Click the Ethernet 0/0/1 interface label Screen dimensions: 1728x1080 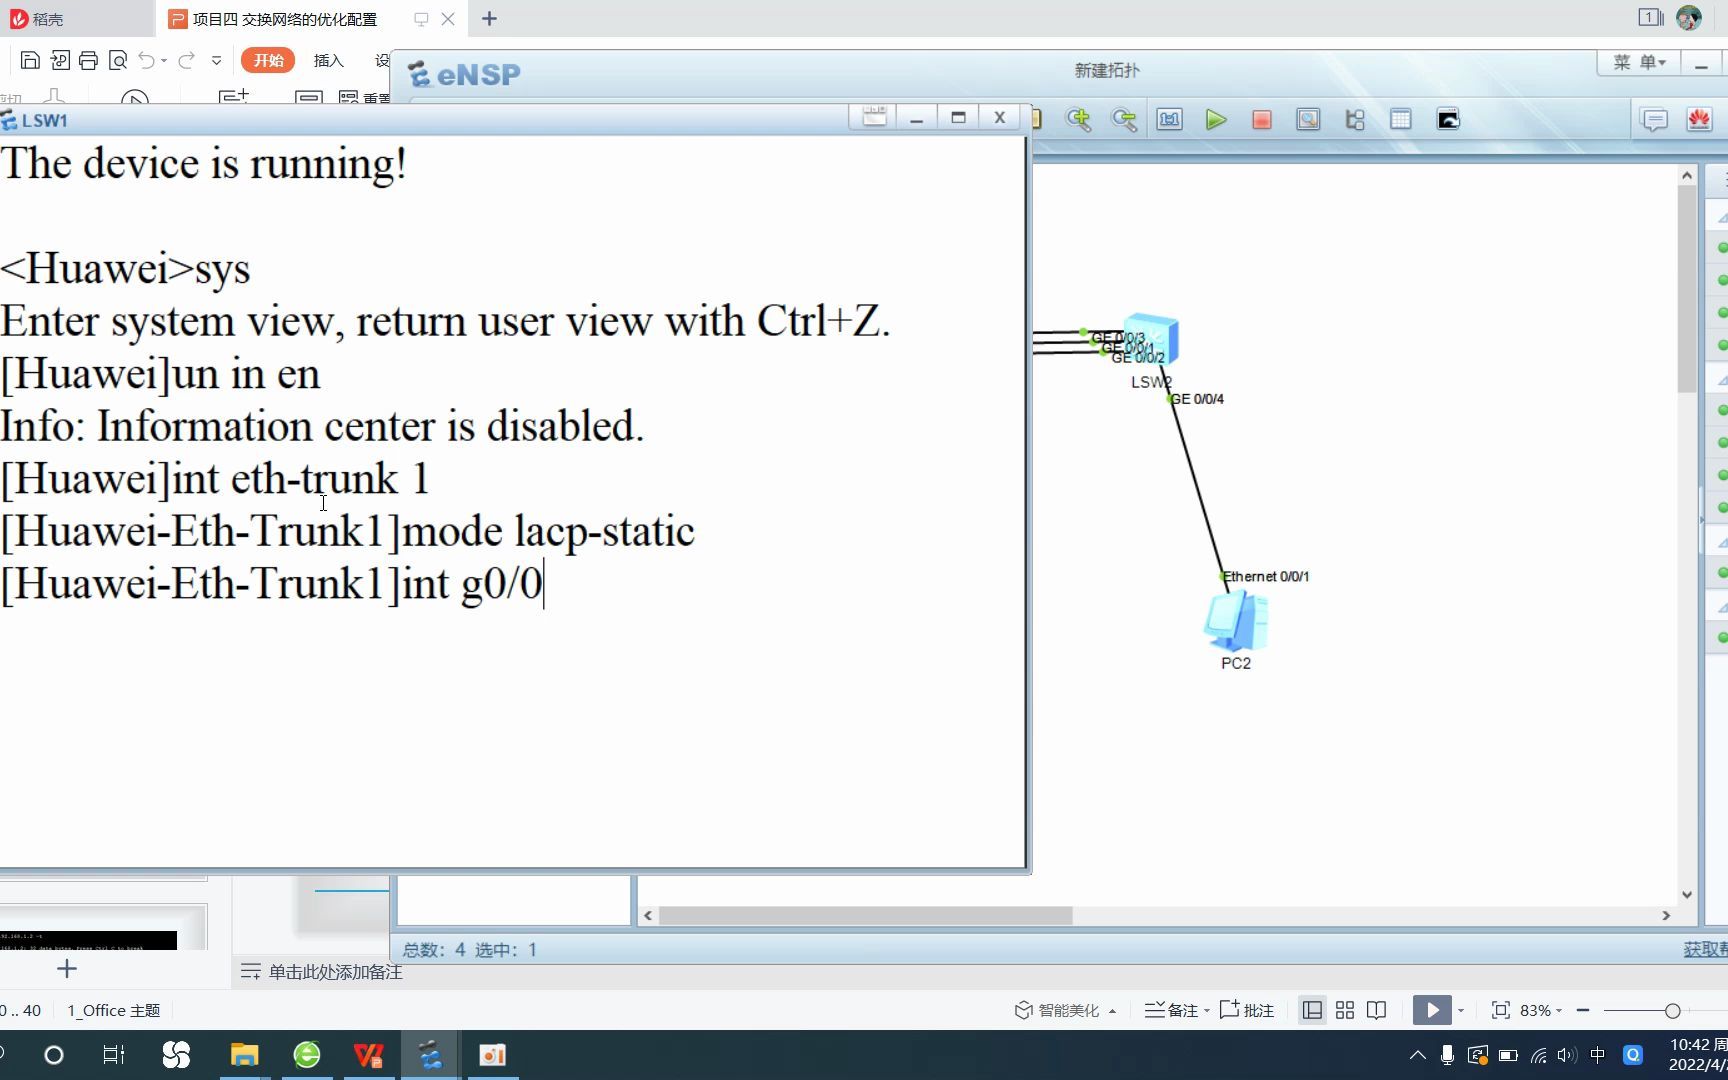tap(1266, 576)
